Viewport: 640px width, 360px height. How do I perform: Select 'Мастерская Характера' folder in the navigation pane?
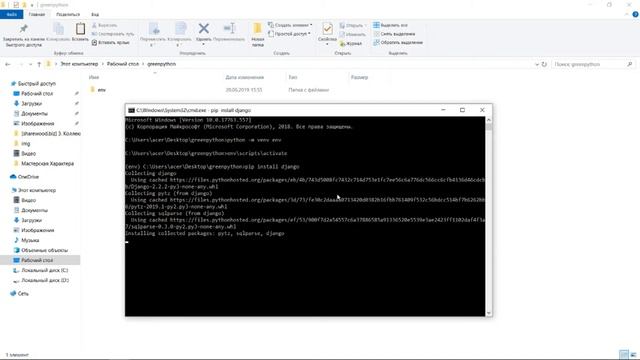47,163
